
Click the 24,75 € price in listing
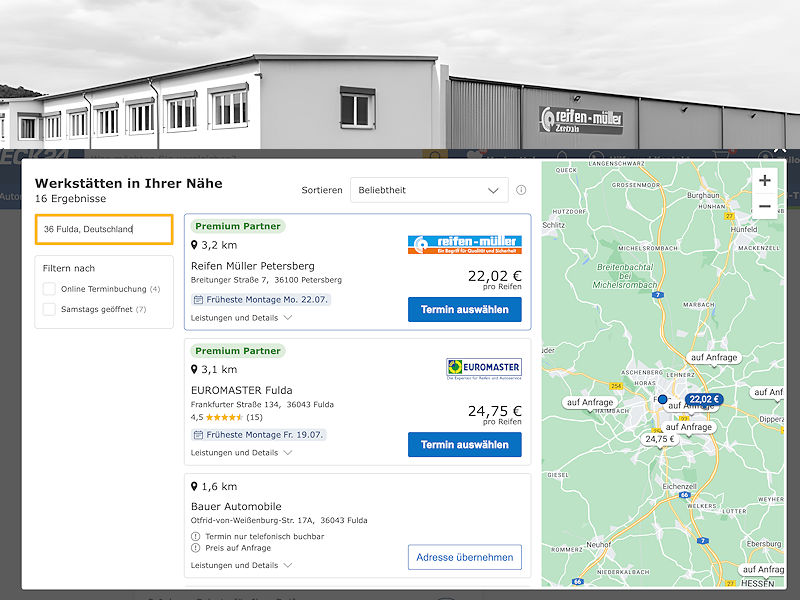494,411
